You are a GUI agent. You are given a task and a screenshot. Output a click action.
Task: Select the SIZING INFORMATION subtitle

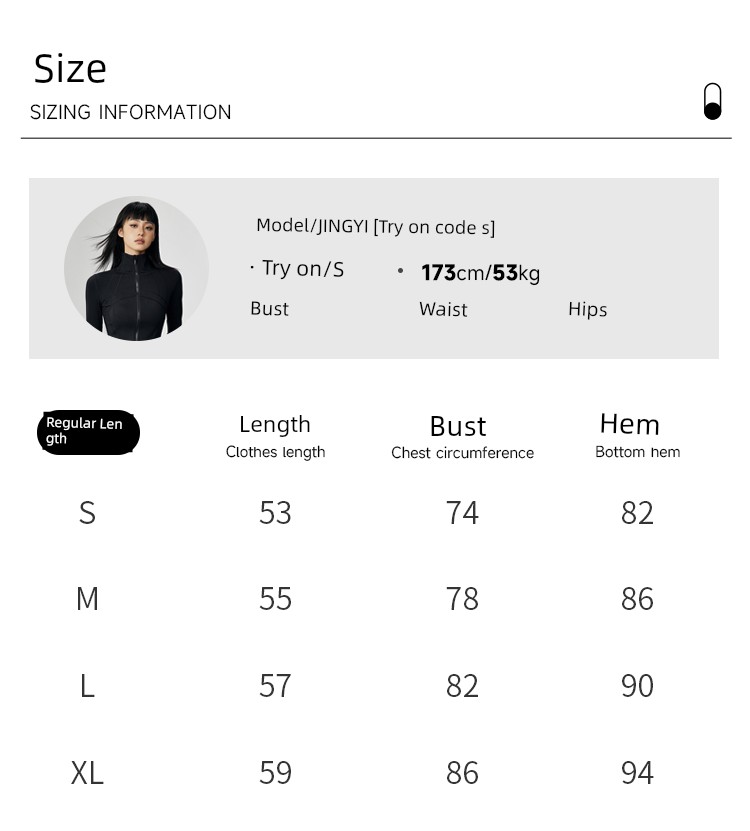click(131, 112)
